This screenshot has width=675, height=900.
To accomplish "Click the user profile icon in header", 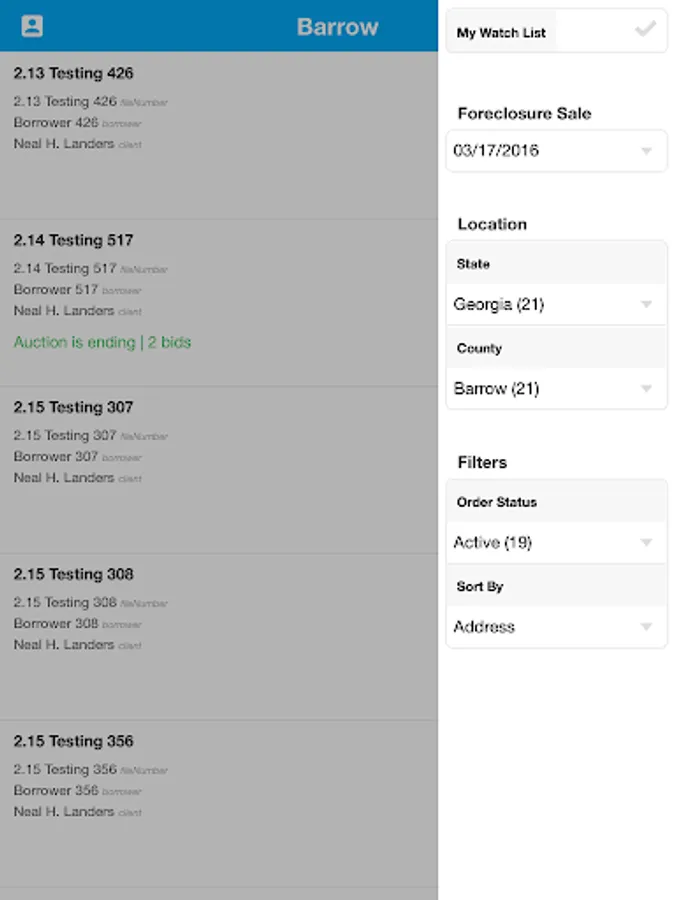I will pos(33,23).
